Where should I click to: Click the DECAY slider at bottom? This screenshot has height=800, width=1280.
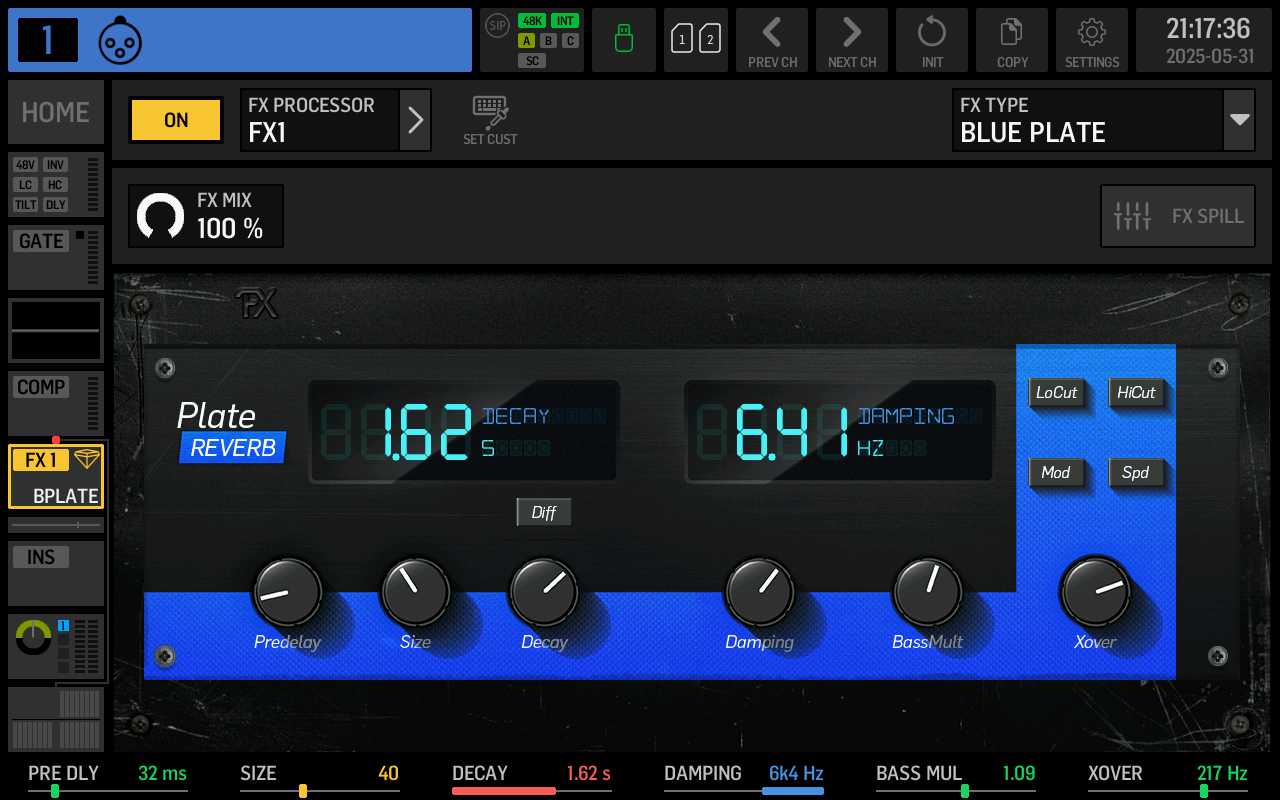tap(531, 790)
